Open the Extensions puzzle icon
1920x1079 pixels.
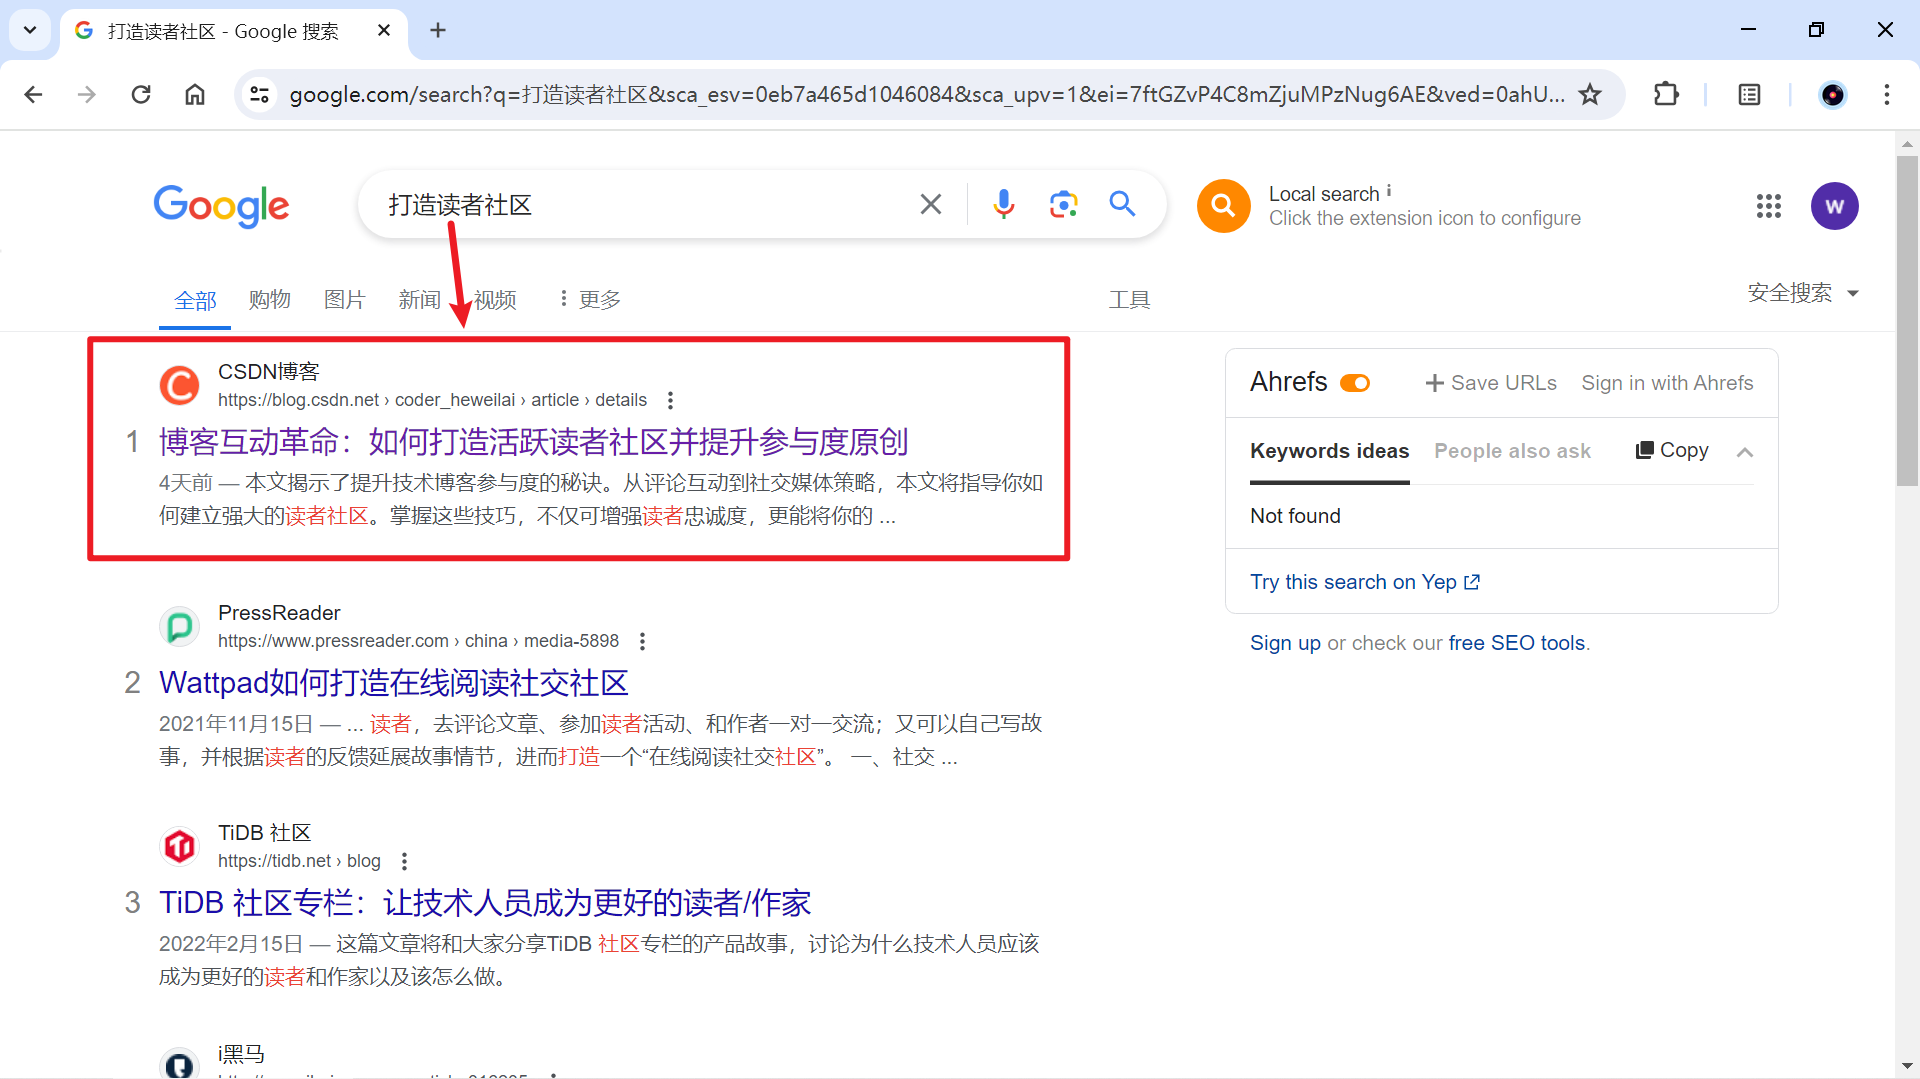1666,94
